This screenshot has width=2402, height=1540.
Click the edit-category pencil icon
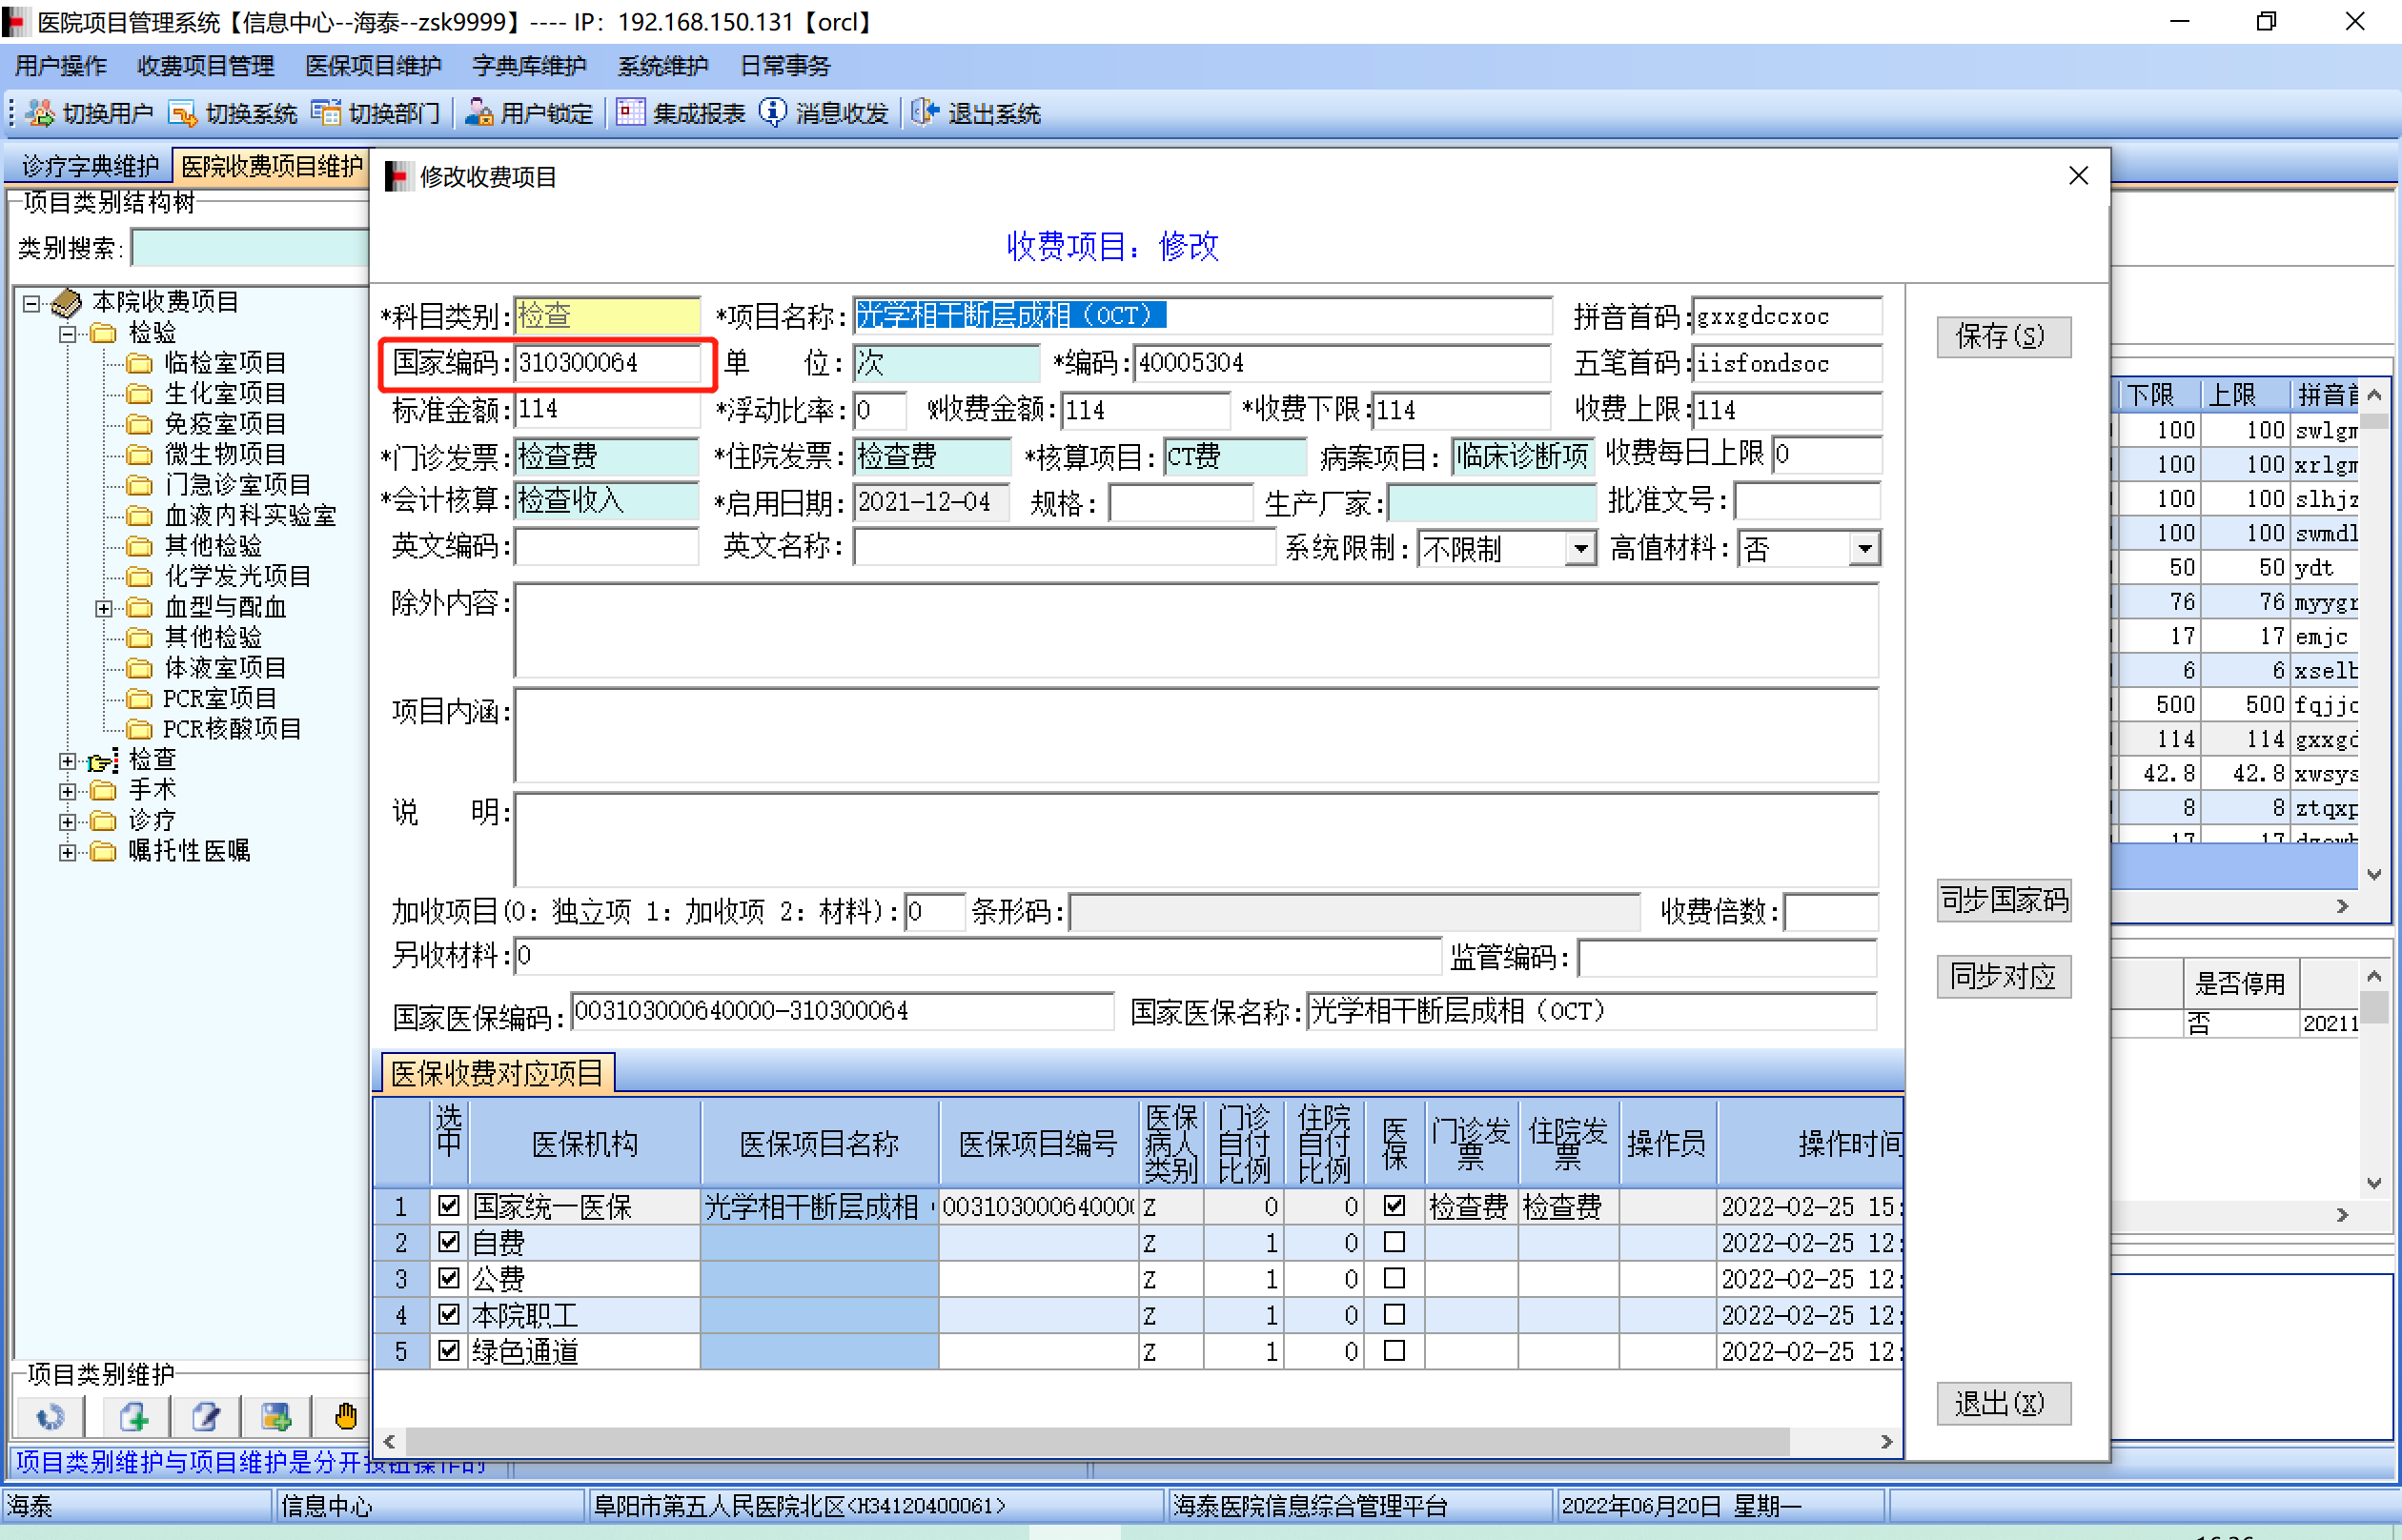[x=205, y=1417]
